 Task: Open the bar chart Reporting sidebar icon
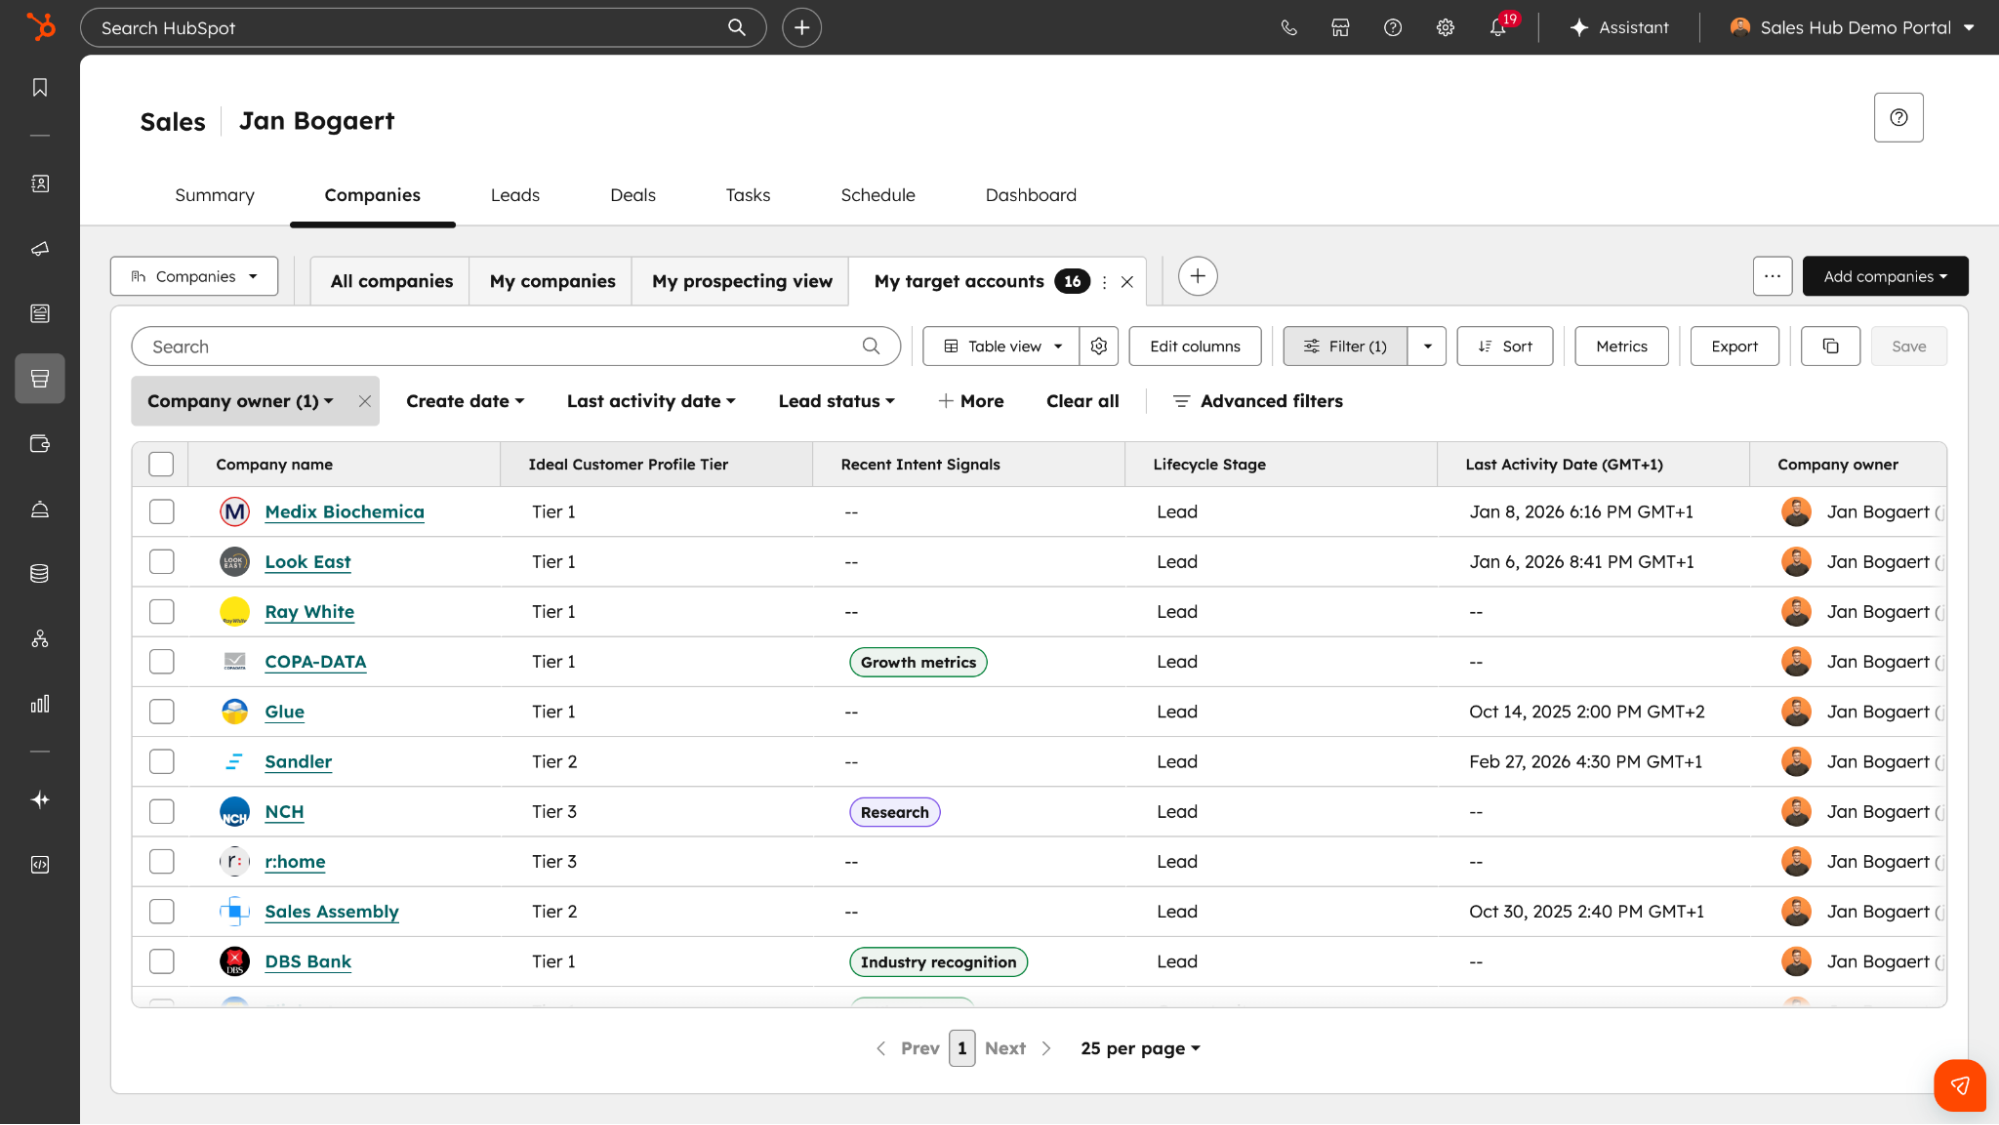tap(40, 704)
